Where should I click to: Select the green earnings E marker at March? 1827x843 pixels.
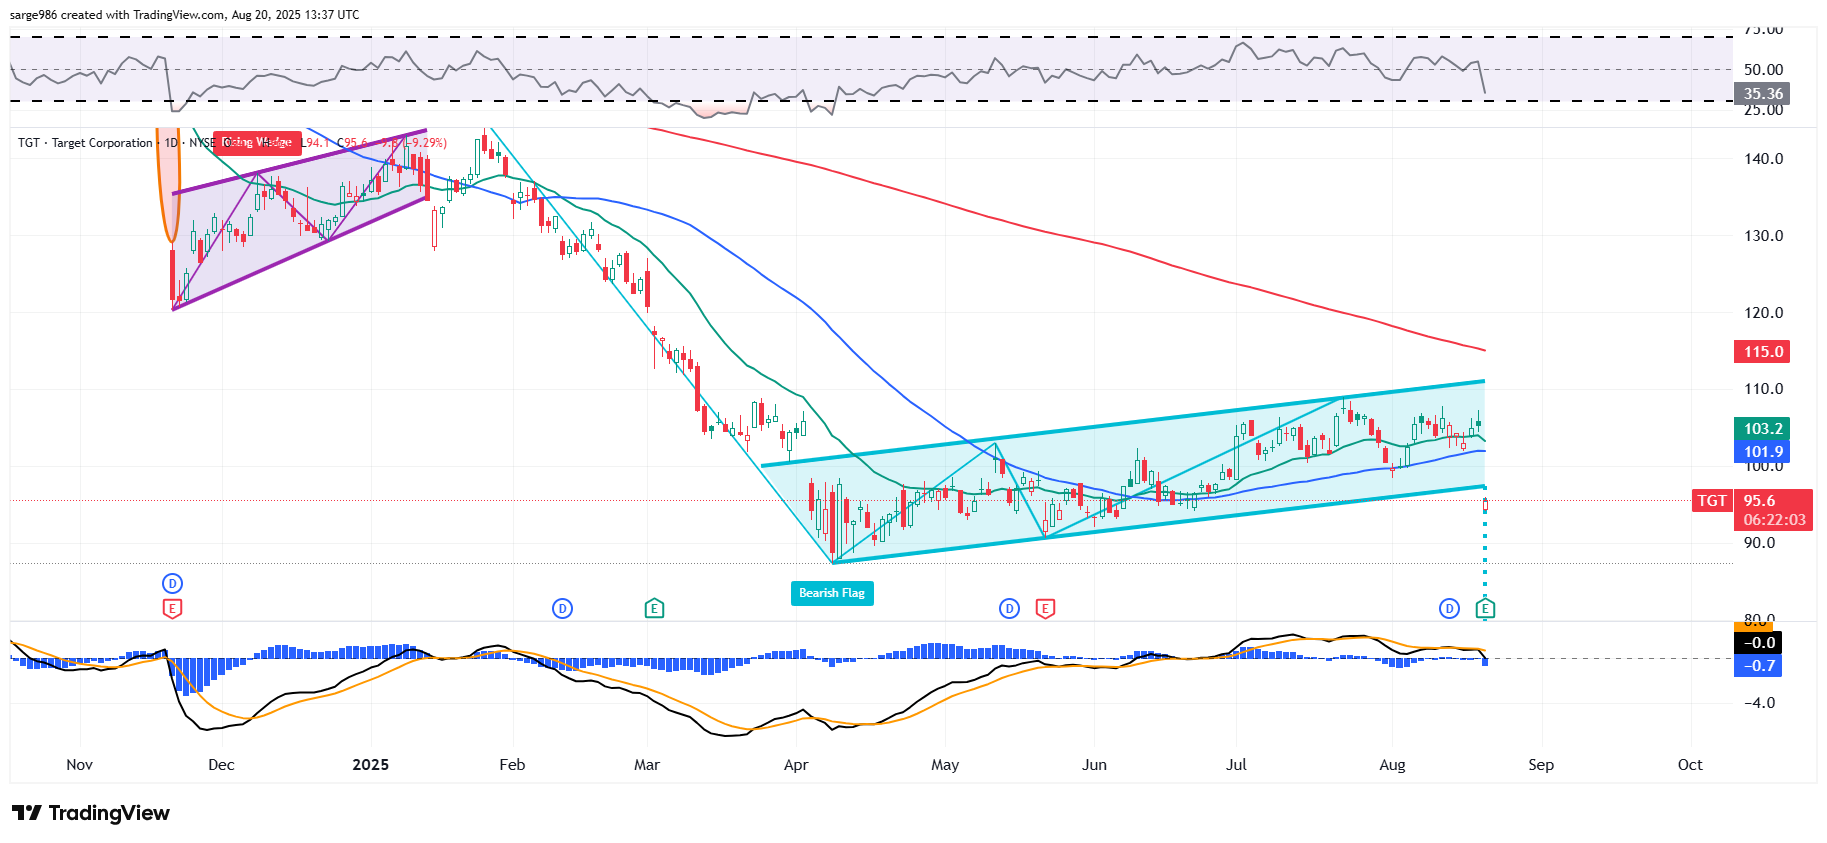coord(654,608)
